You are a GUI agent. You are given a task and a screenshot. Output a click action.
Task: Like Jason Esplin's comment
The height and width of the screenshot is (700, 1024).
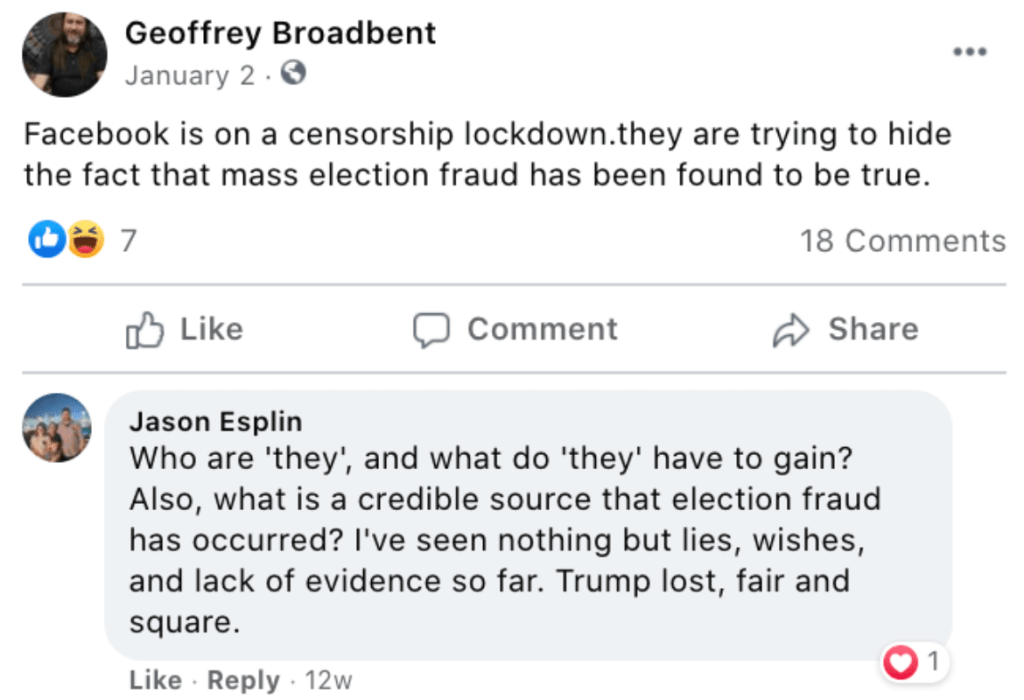(x=155, y=681)
